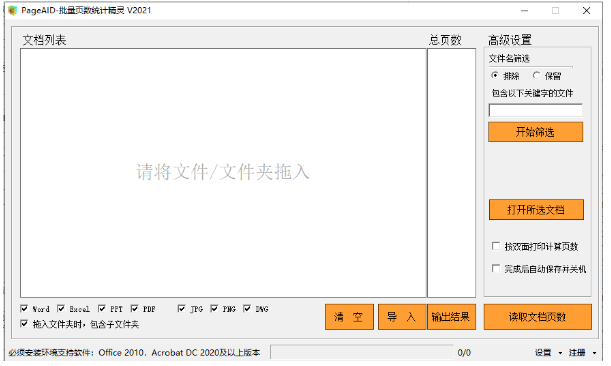Select the 排除 radio button
The height and width of the screenshot is (366, 611).
495,75
